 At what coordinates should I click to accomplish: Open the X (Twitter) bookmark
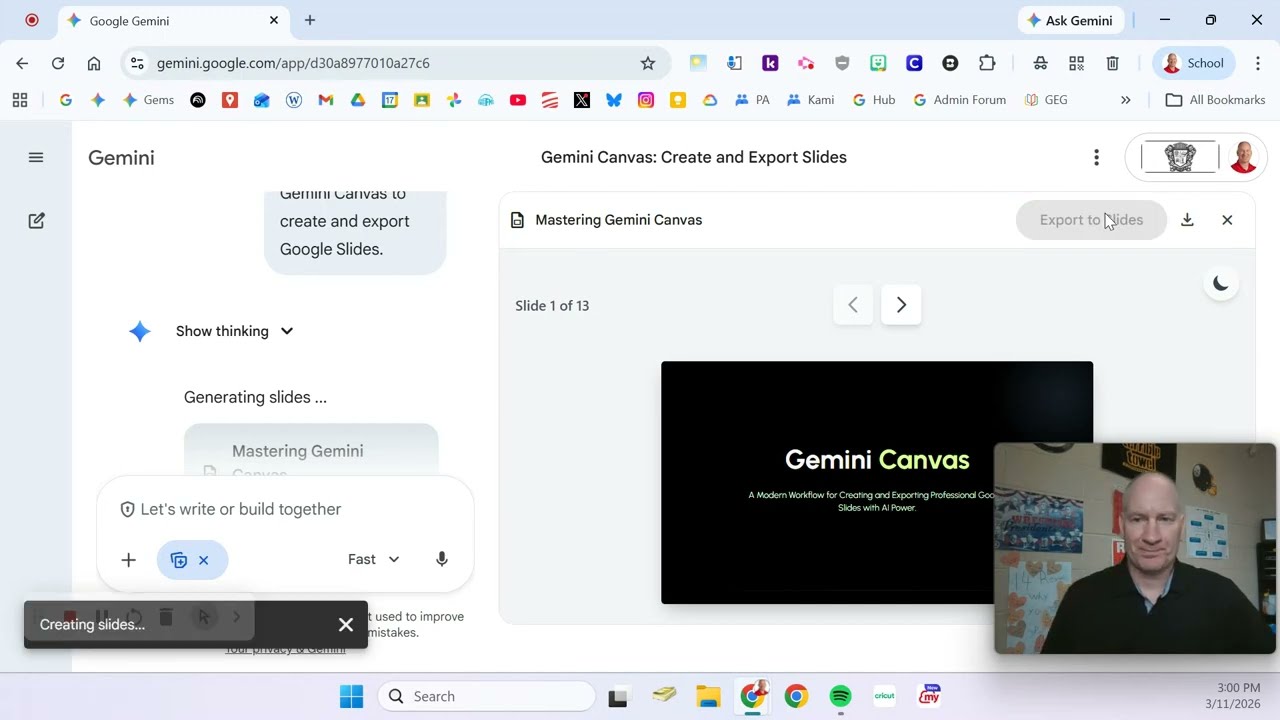[x=582, y=100]
